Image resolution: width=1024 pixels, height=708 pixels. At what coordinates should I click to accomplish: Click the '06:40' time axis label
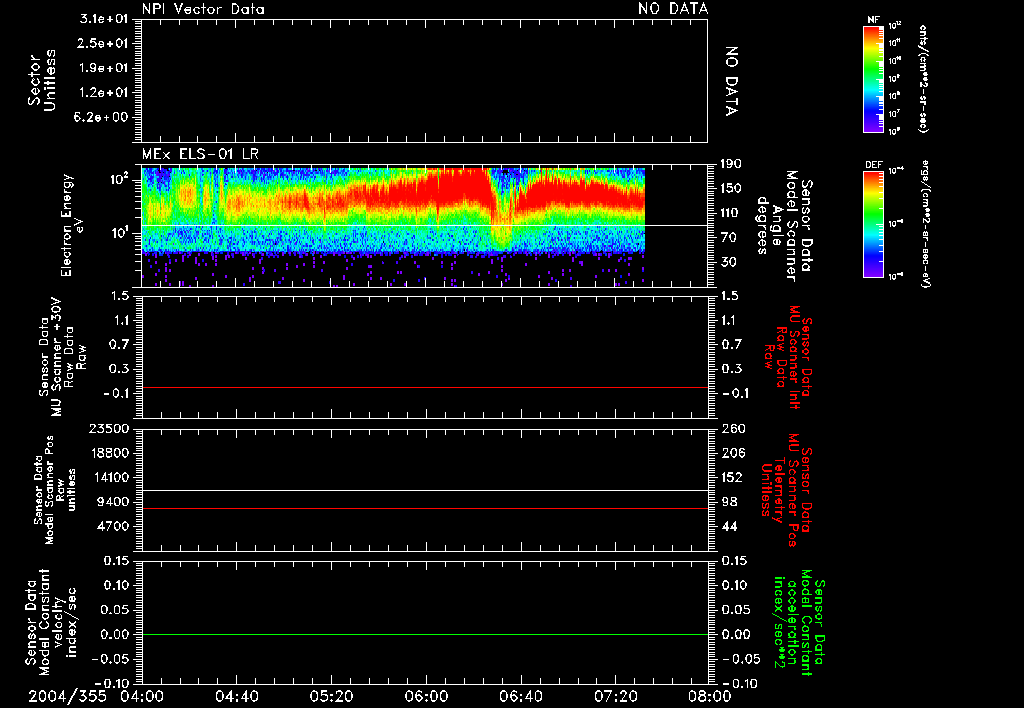coord(520,696)
